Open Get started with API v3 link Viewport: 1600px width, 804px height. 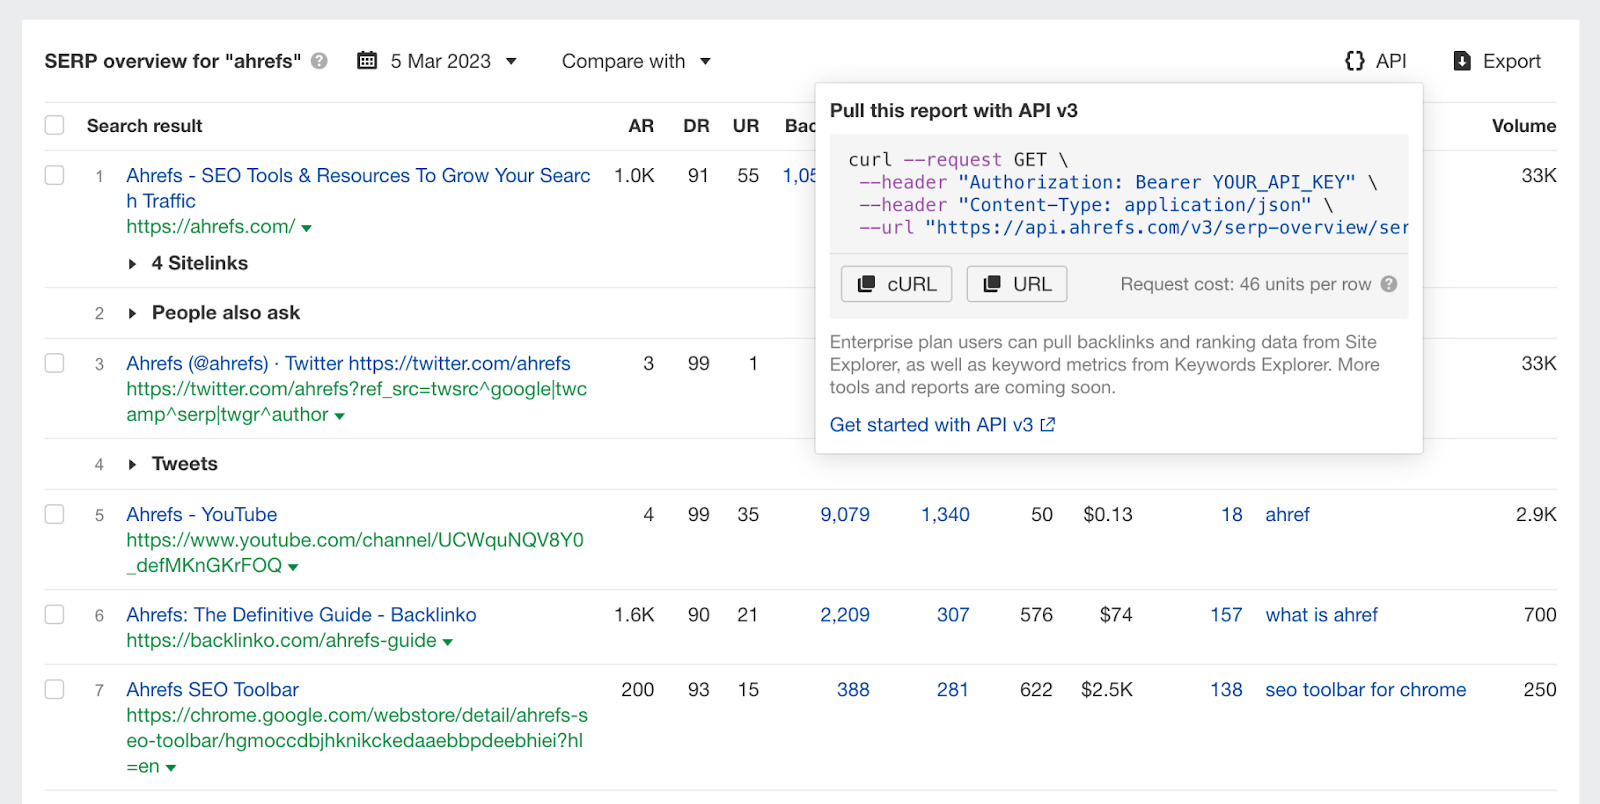(x=942, y=425)
